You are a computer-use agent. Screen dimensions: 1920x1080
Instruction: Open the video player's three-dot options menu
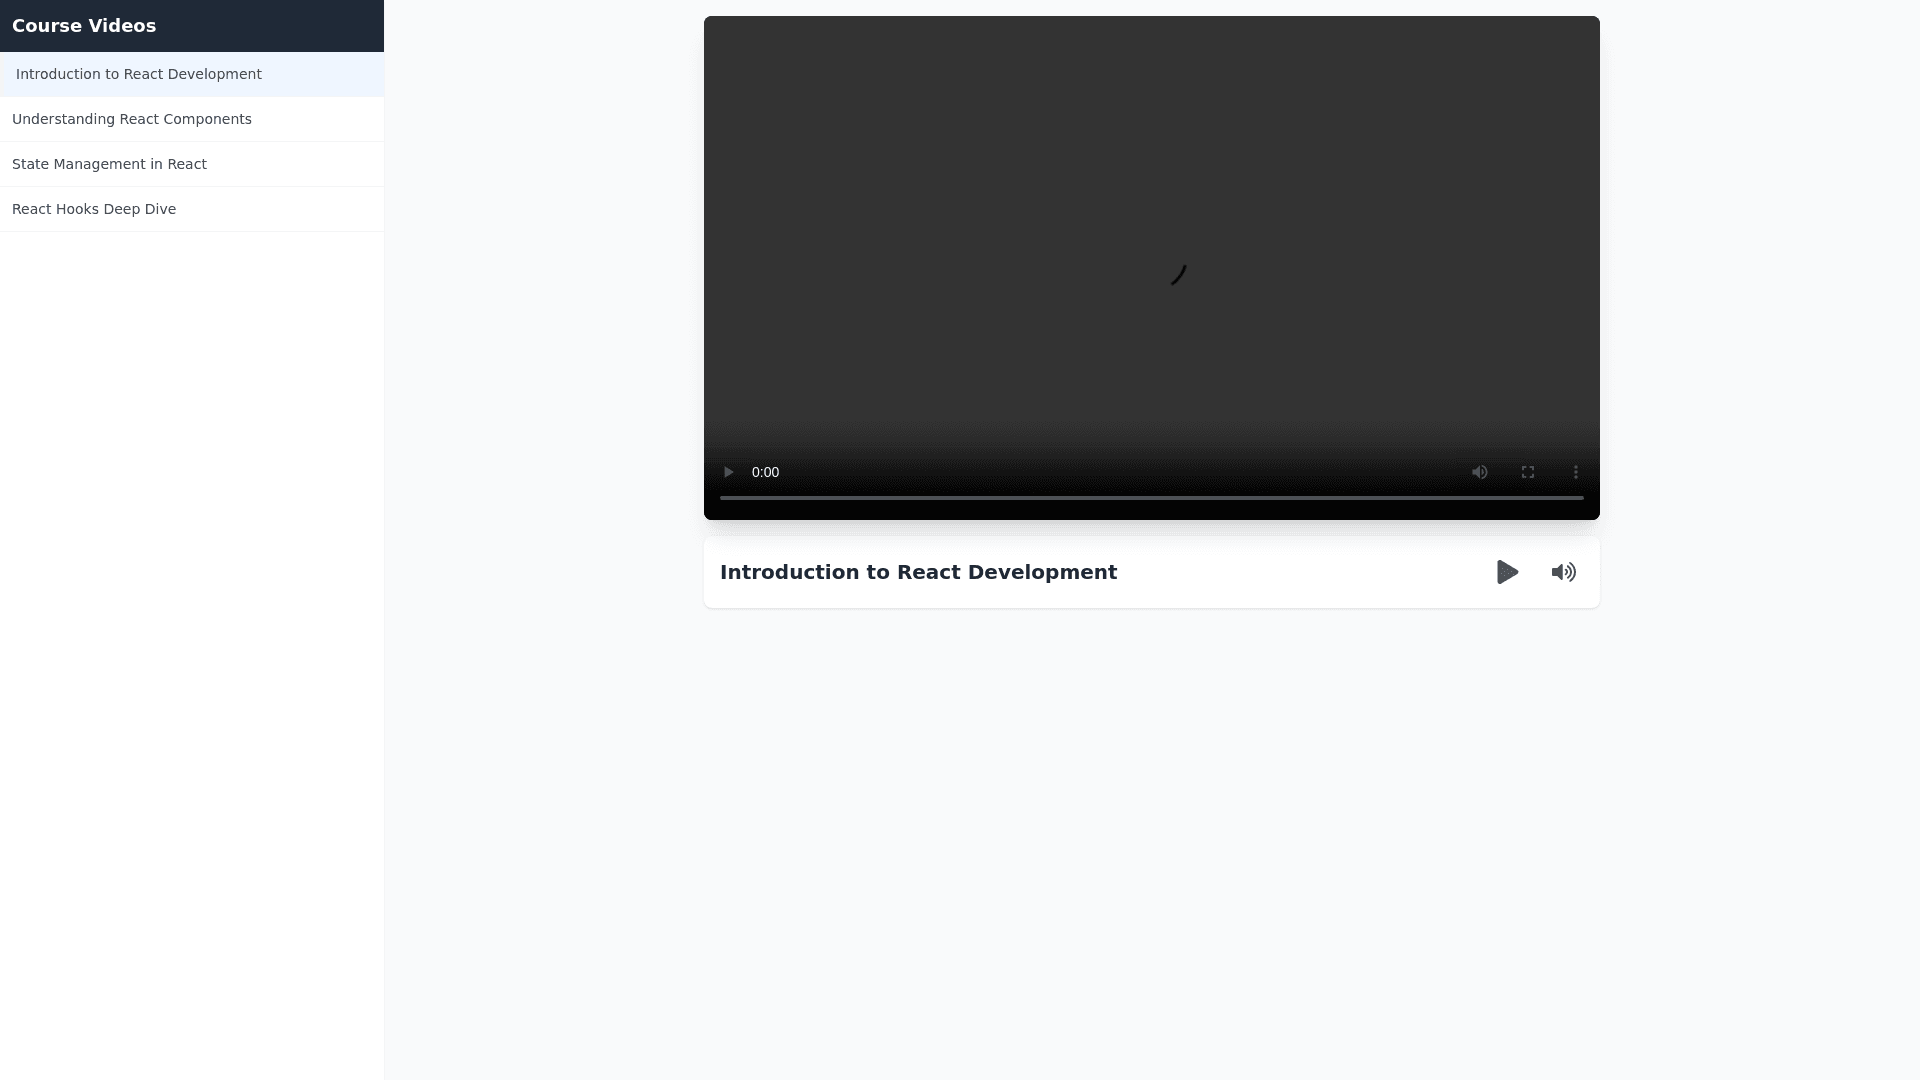point(1576,472)
